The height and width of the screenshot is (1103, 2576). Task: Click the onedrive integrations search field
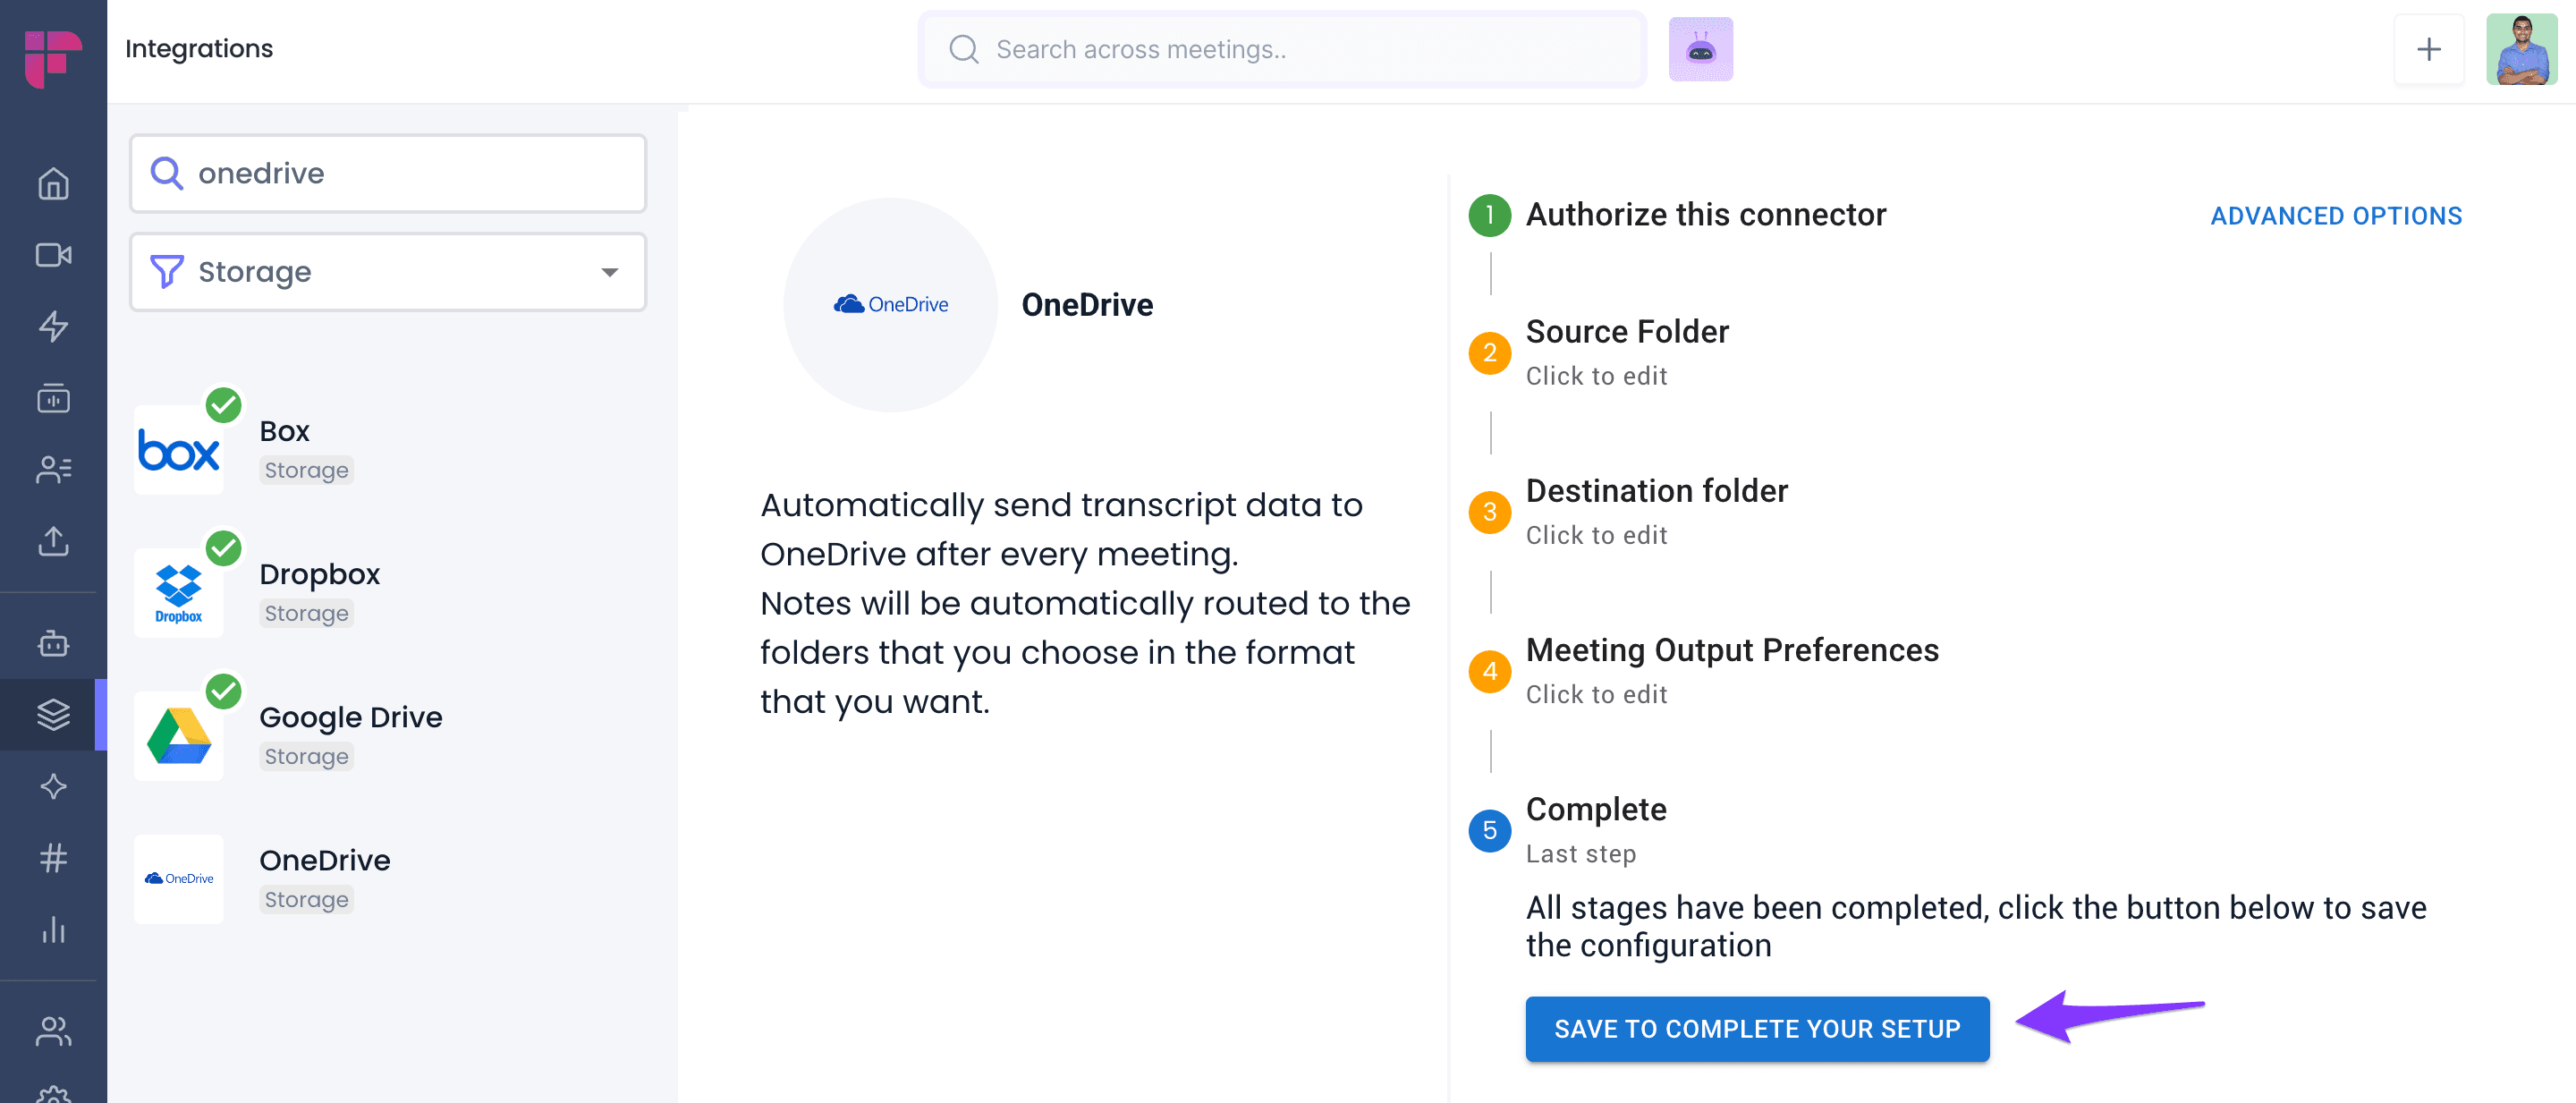388,174
